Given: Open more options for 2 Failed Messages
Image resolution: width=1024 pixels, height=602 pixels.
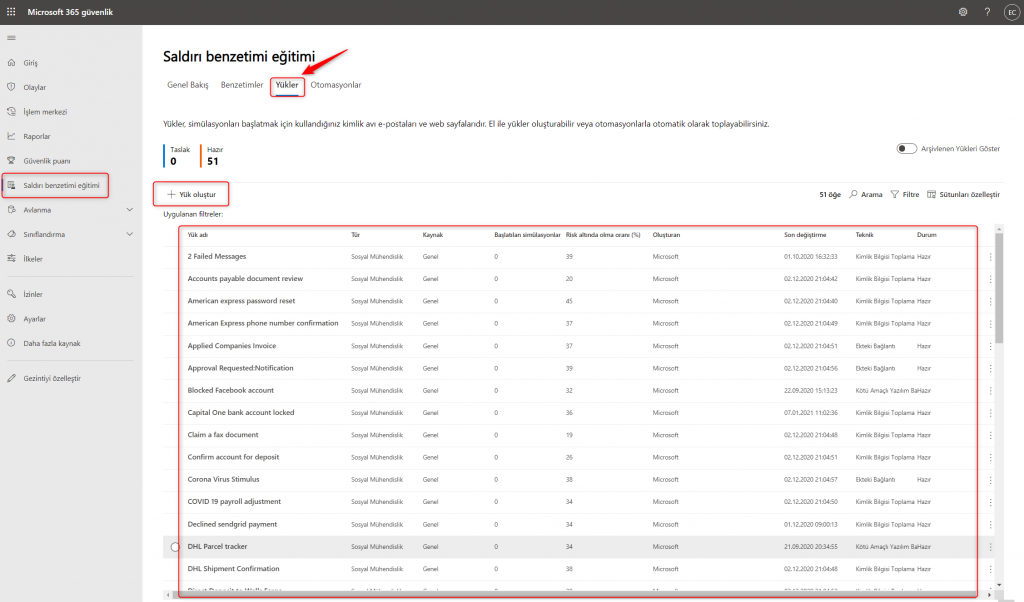Looking at the screenshot, I should [x=990, y=257].
